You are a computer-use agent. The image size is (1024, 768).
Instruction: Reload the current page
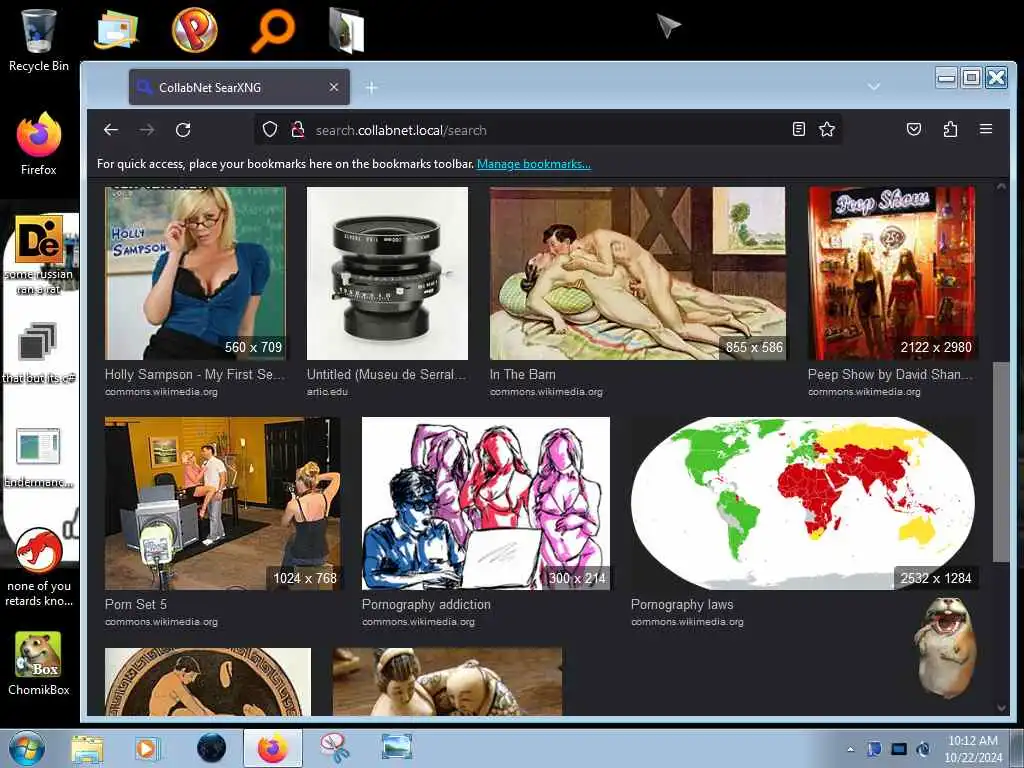(183, 130)
